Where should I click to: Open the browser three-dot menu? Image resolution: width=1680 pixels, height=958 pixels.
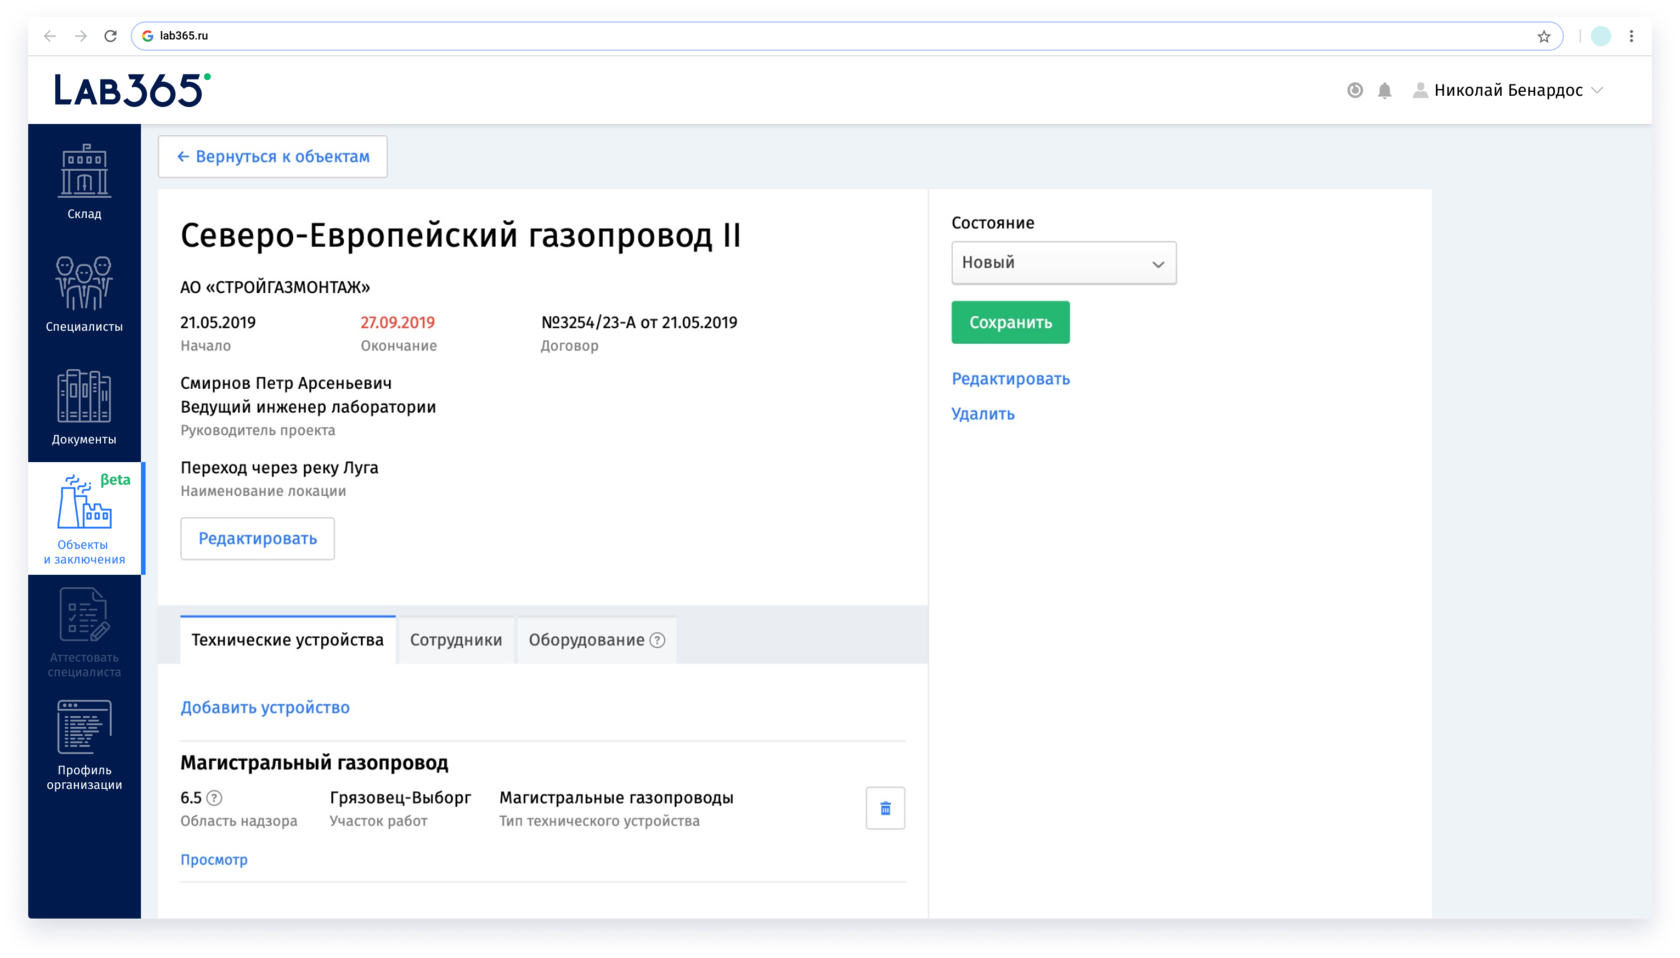tap(1631, 36)
